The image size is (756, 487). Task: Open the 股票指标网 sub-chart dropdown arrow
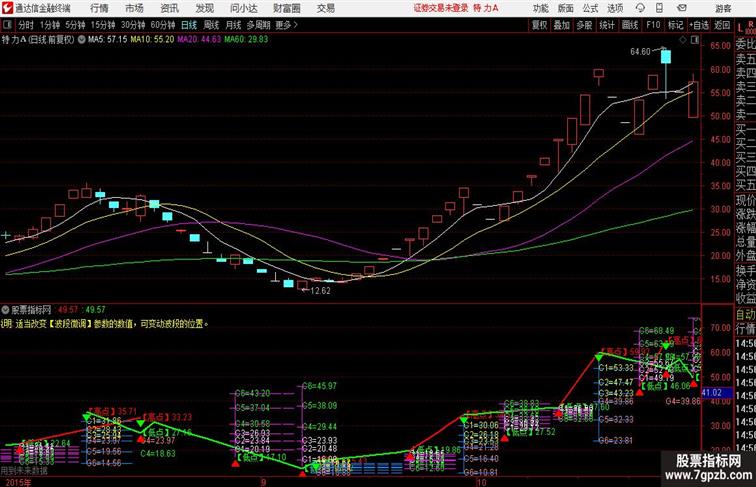click(x=5, y=310)
